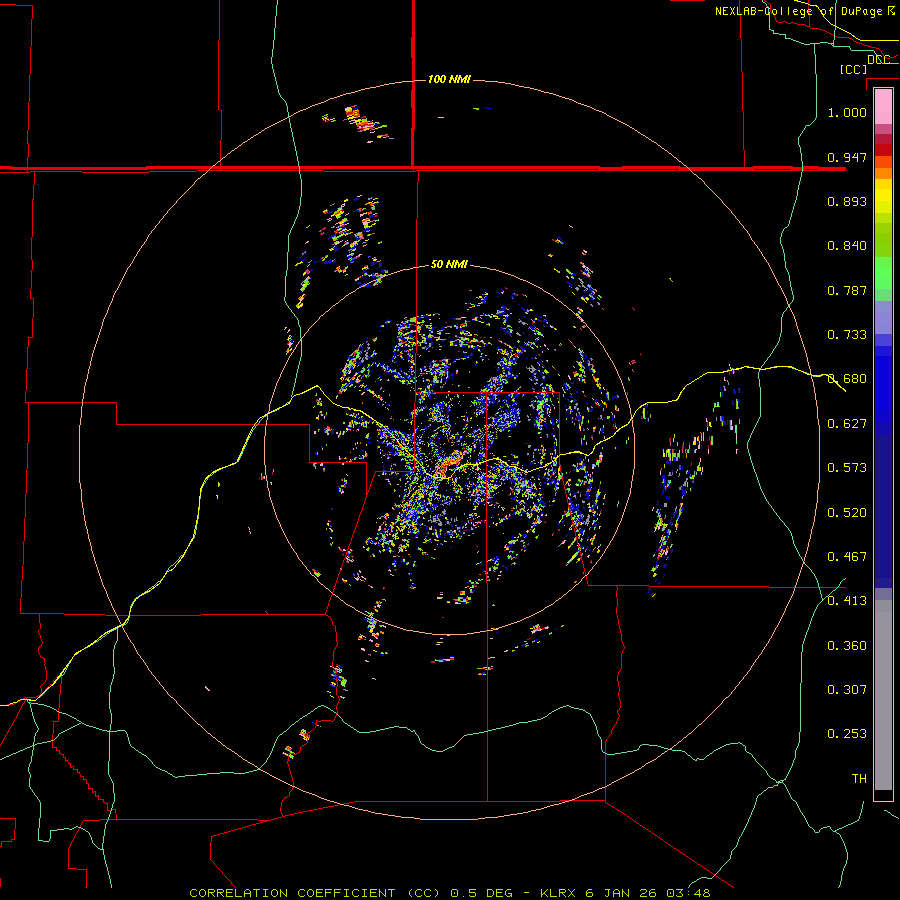Viewport: 900px width, 900px height.
Task: Select the 0.893 legend value
Action: point(847,201)
